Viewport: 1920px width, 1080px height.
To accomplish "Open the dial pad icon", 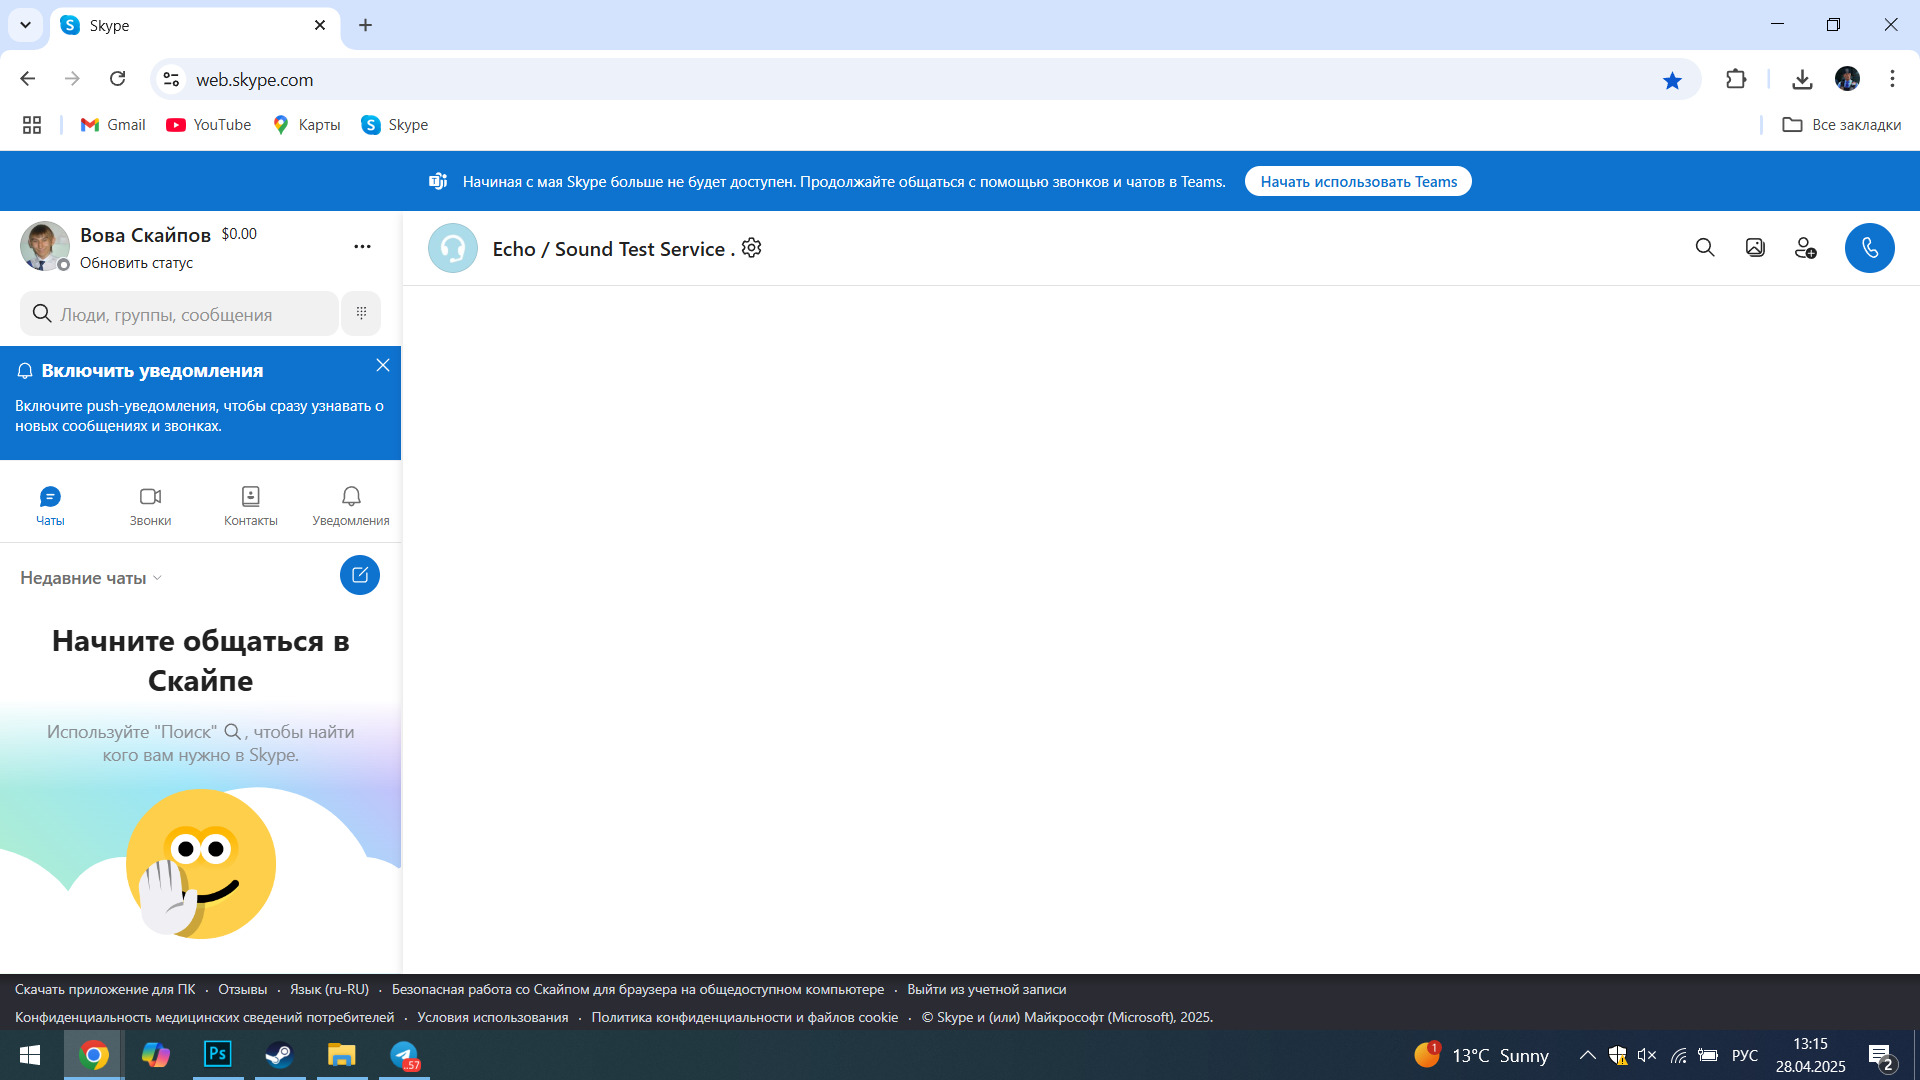I will pyautogui.click(x=361, y=313).
